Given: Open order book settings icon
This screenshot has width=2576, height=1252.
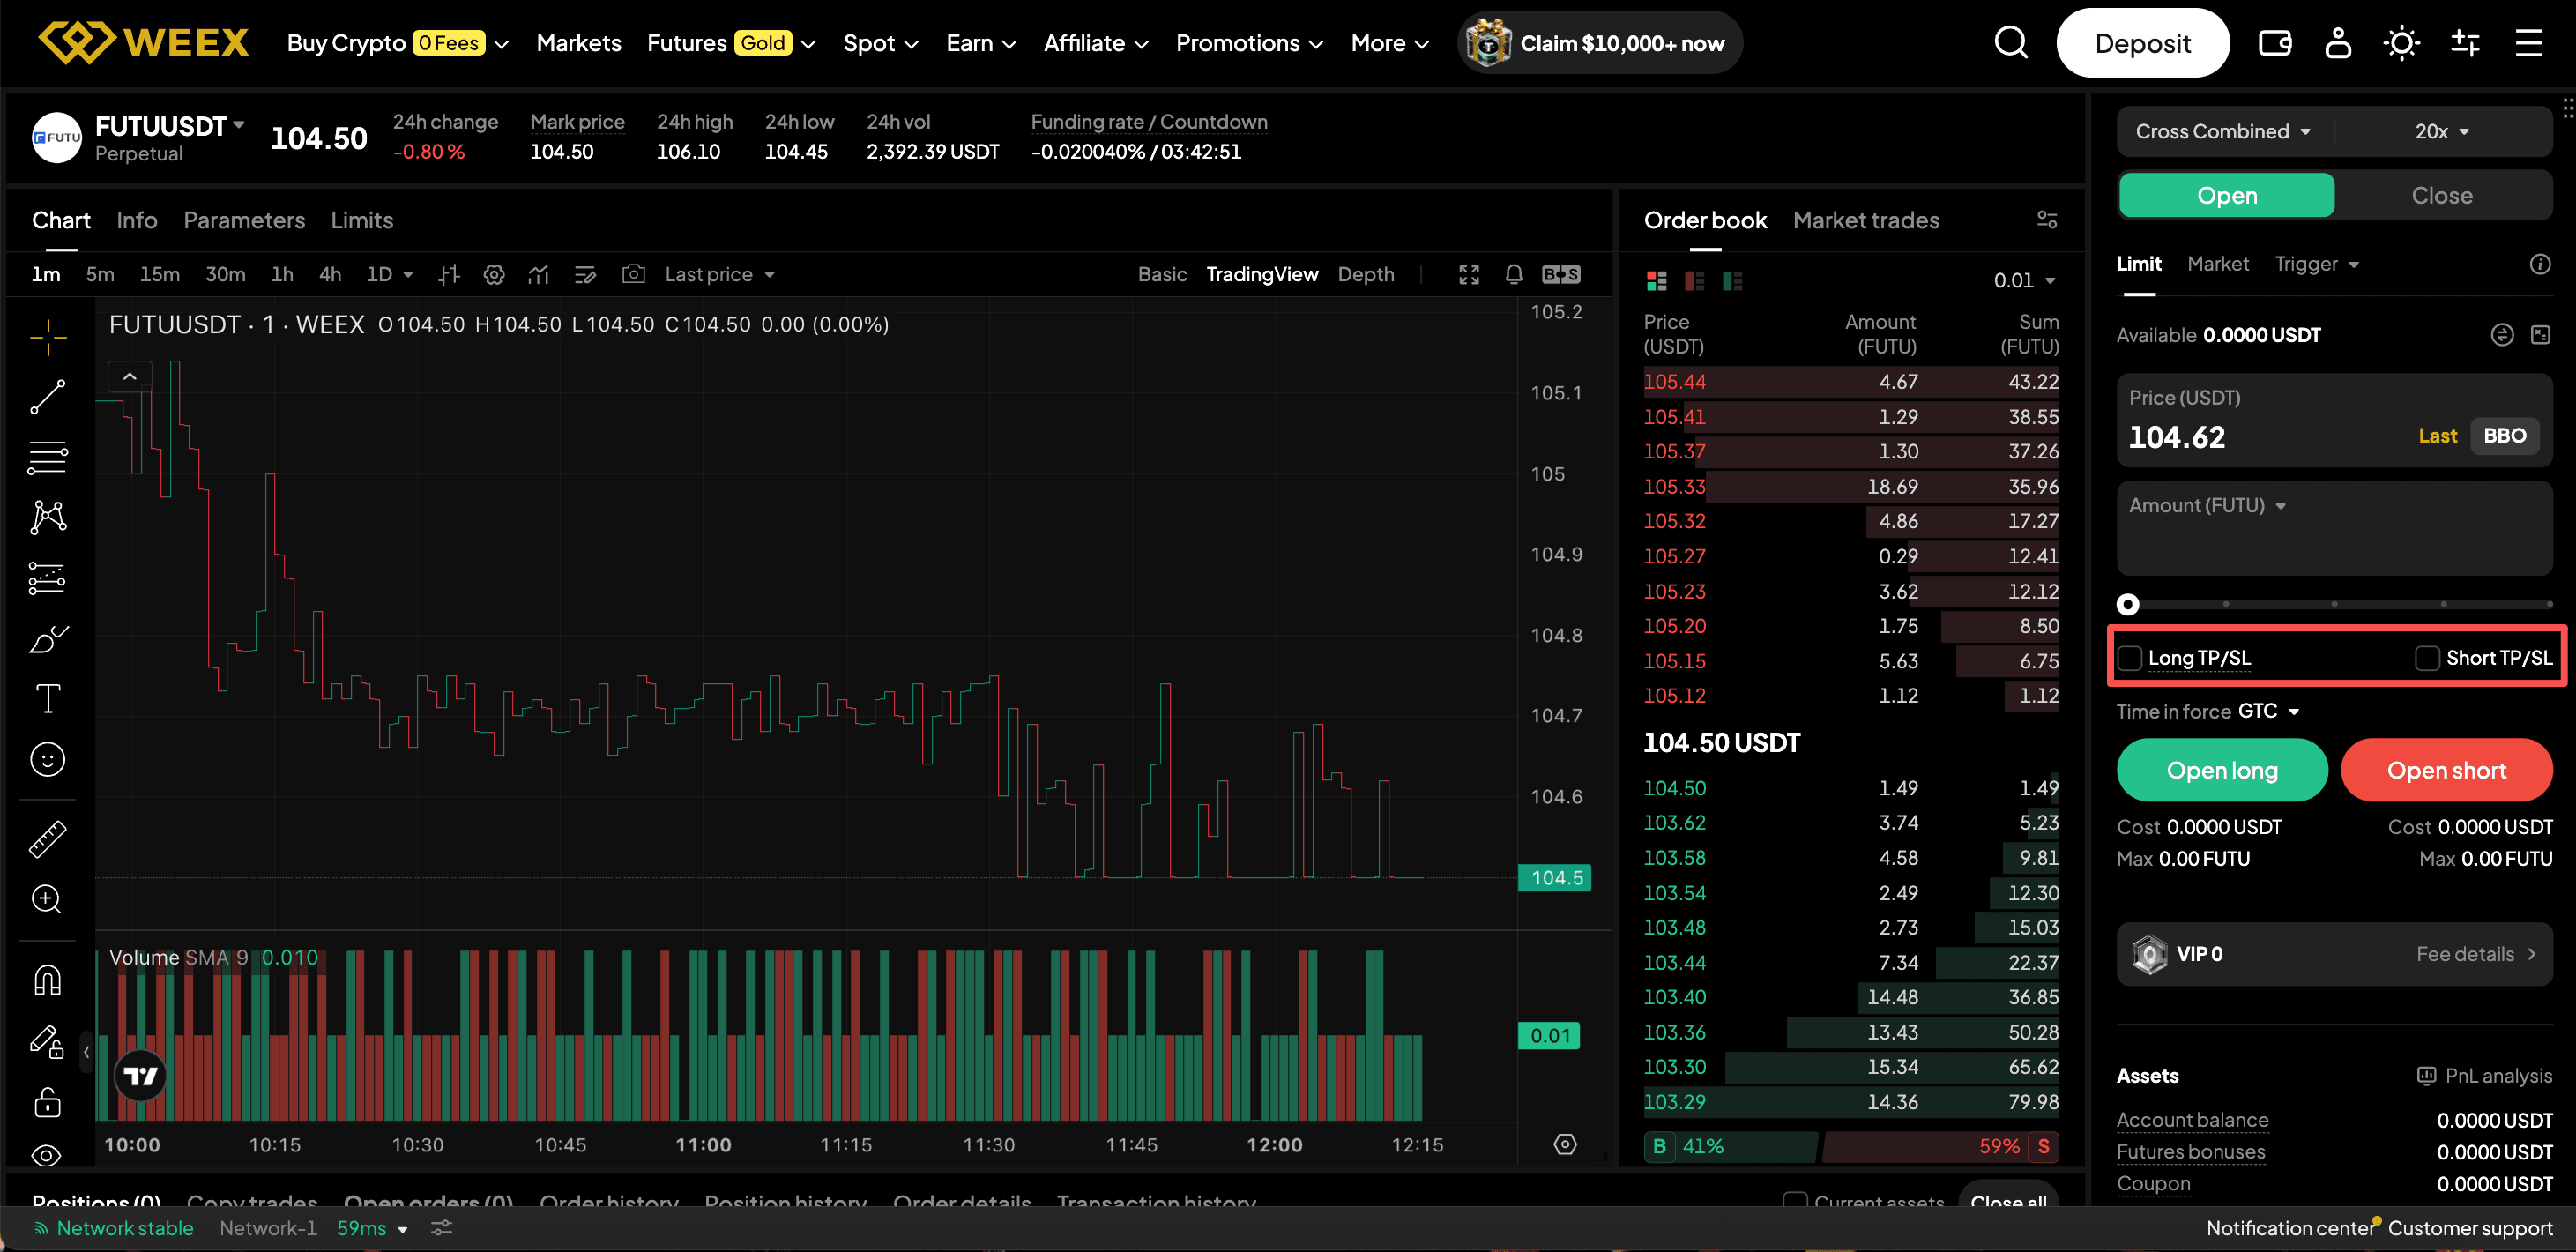Looking at the screenshot, I should 2047,220.
